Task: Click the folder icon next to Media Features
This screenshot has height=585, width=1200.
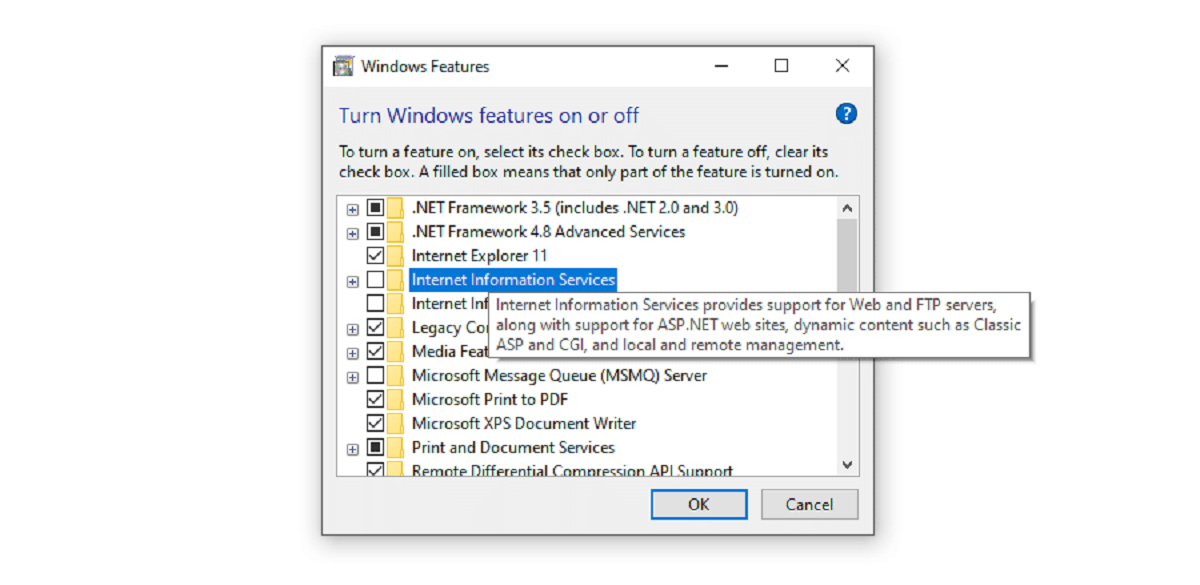Action: [394, 351]
